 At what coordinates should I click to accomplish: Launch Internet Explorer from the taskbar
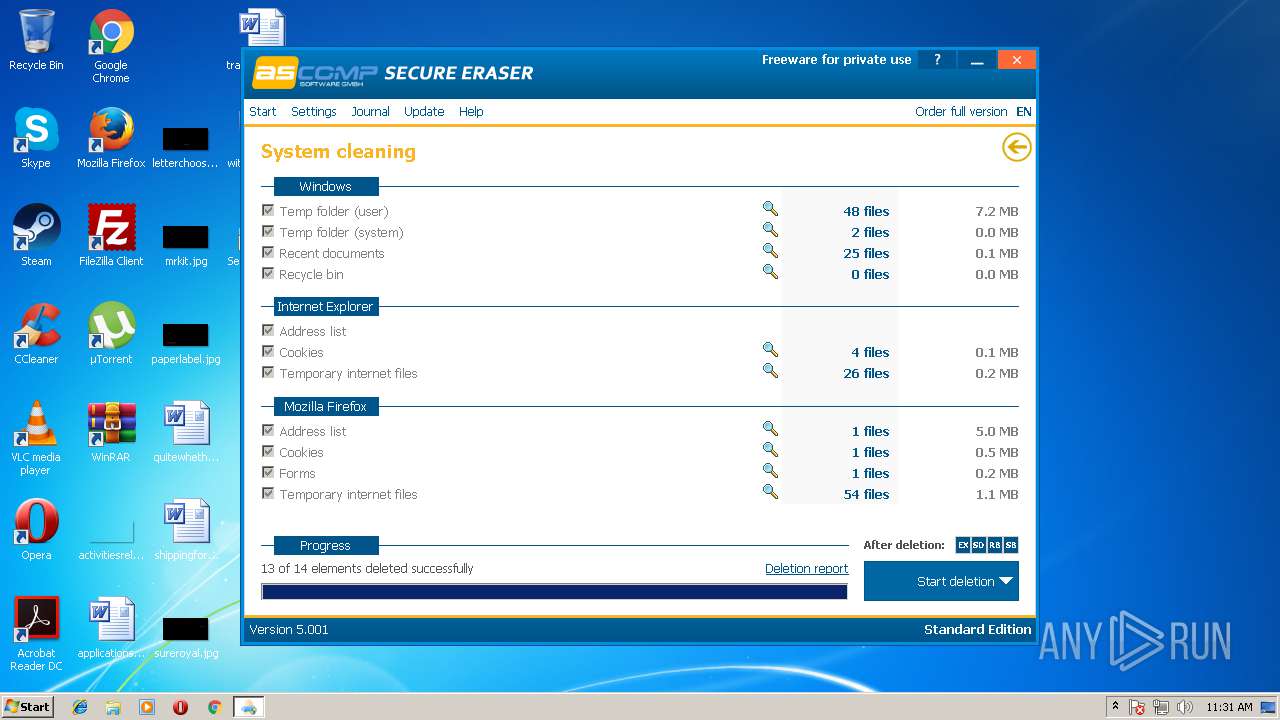pos(80,707)
